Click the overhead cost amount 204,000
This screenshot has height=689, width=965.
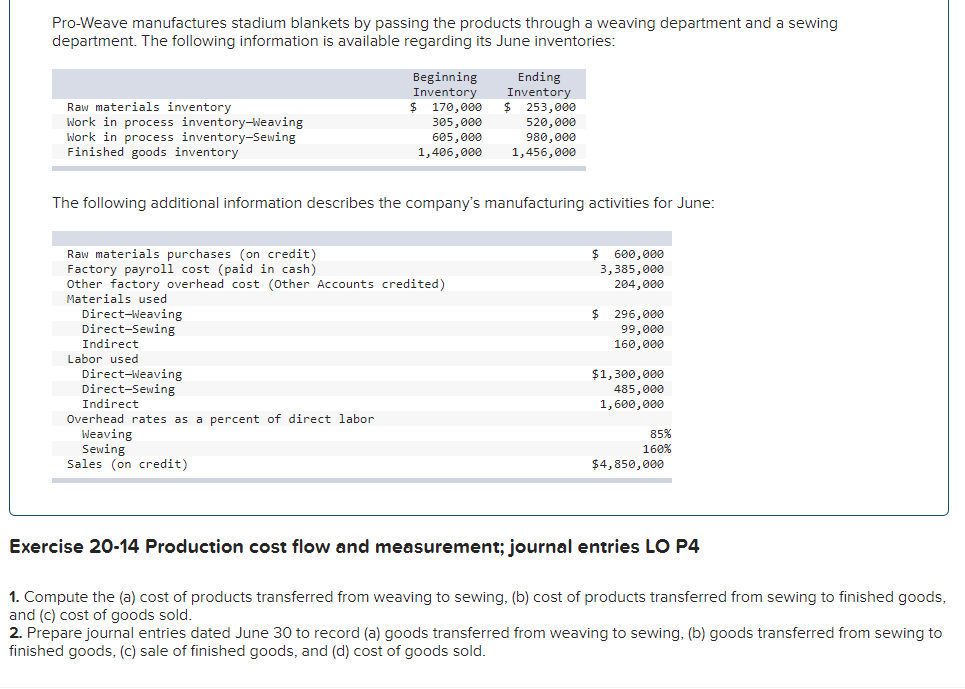(x=639, y=284)
